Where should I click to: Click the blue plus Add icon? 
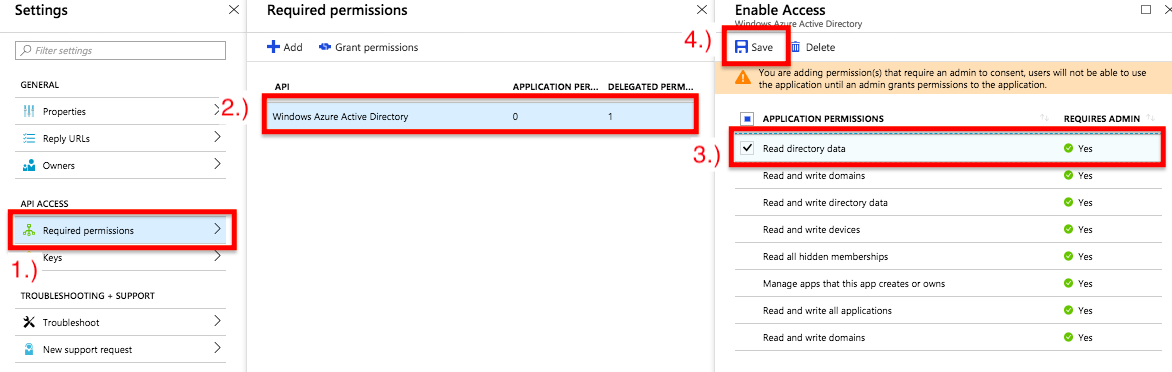point(273,47)
